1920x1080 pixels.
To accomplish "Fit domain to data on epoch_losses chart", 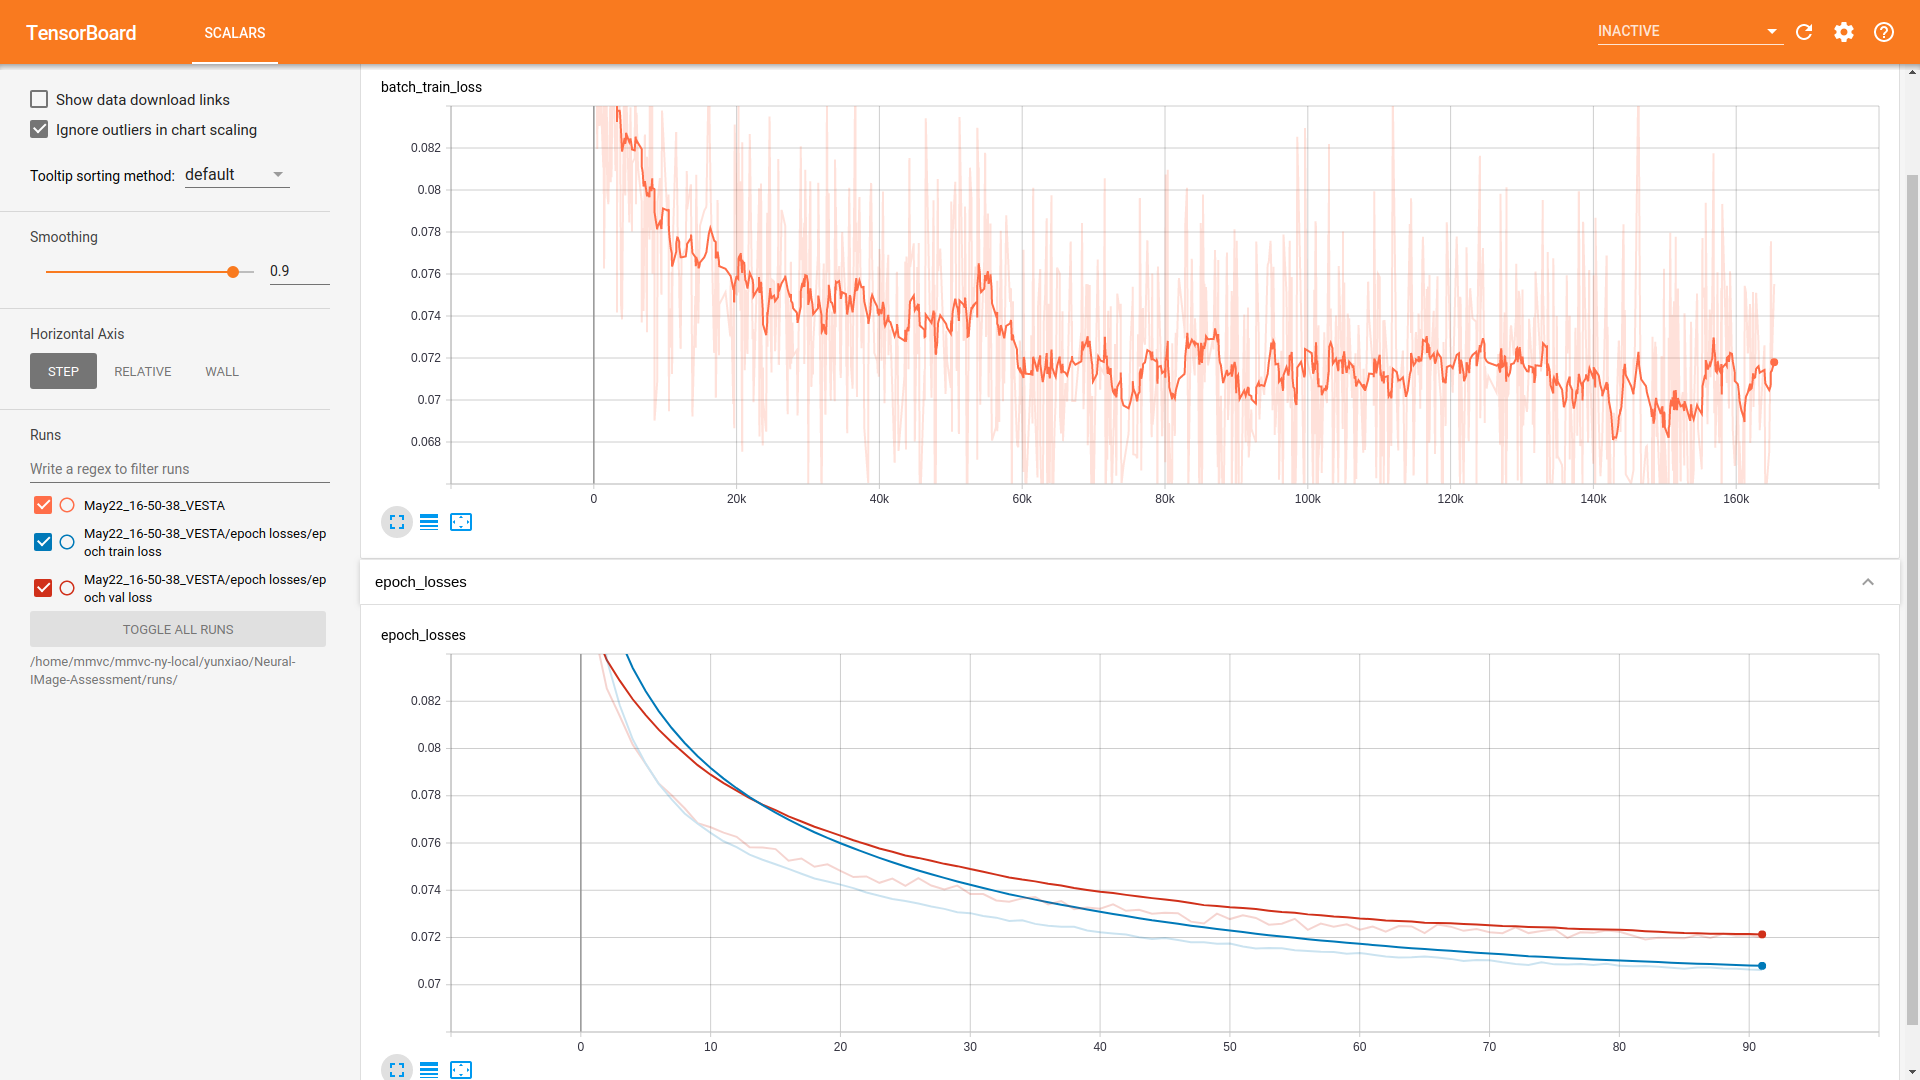I will coord(461,1069).
